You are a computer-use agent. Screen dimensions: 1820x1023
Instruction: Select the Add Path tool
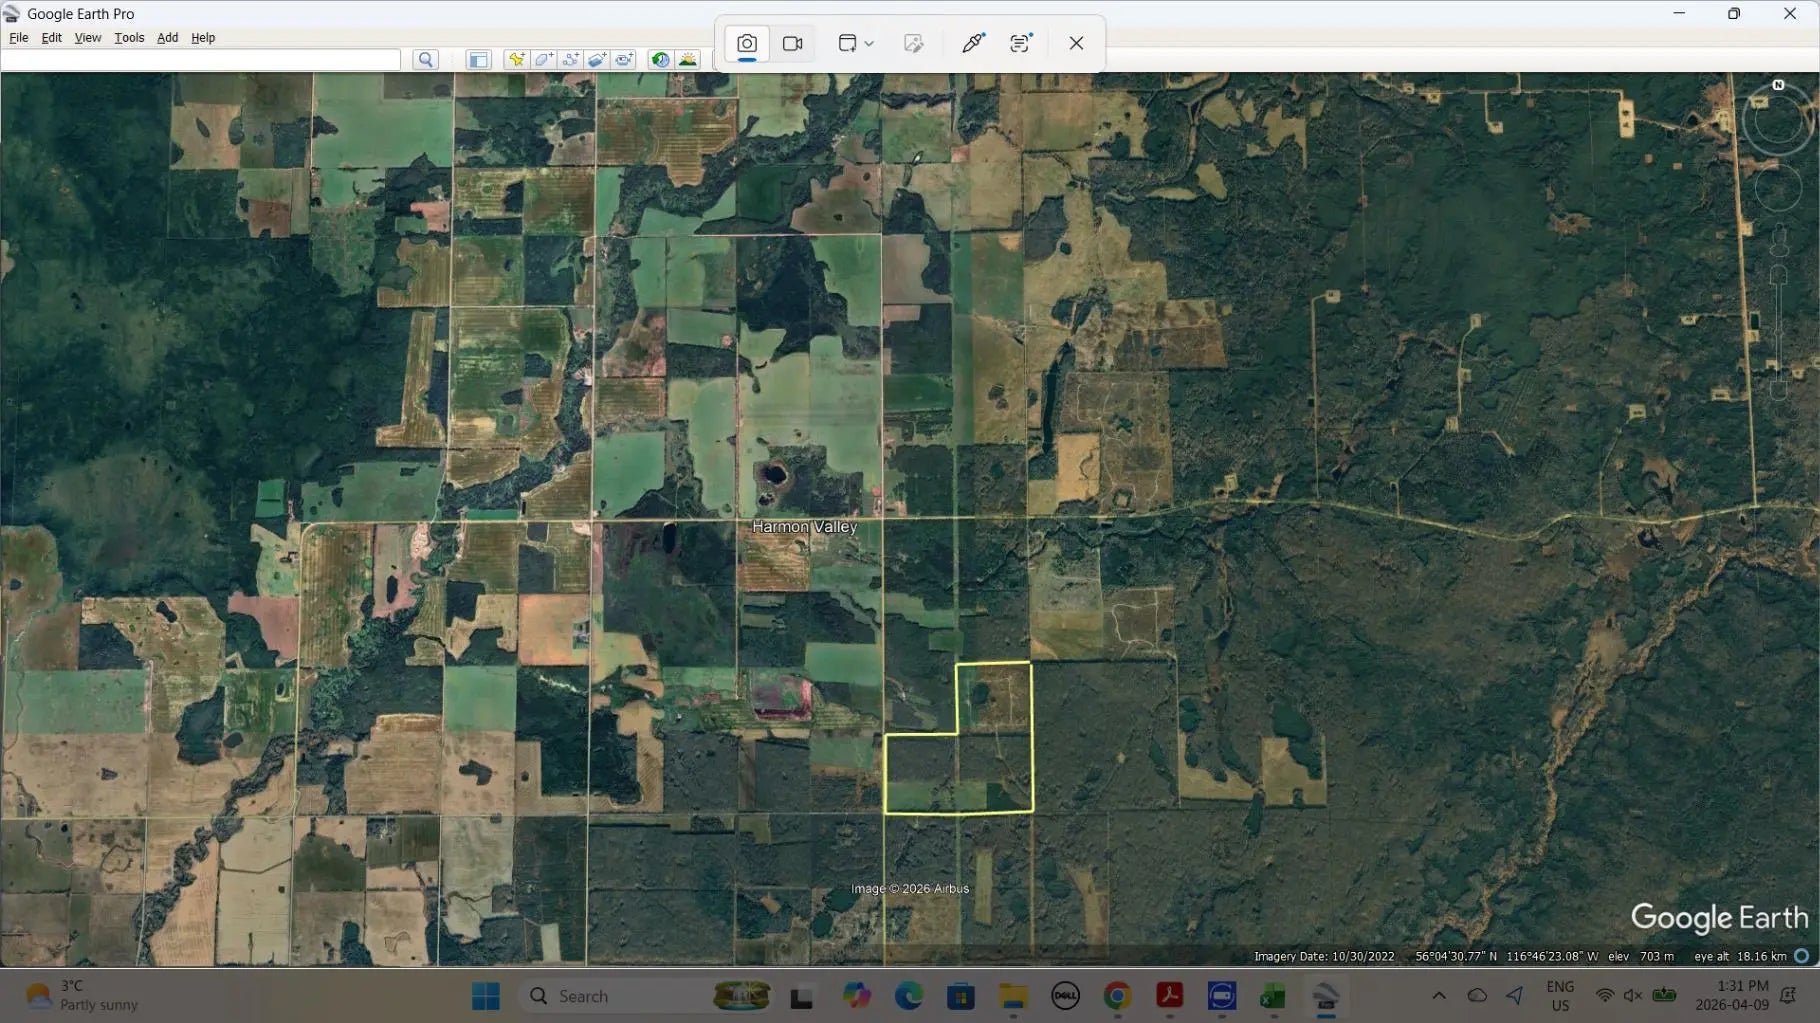pyautogui.click(x=570, y=60)
